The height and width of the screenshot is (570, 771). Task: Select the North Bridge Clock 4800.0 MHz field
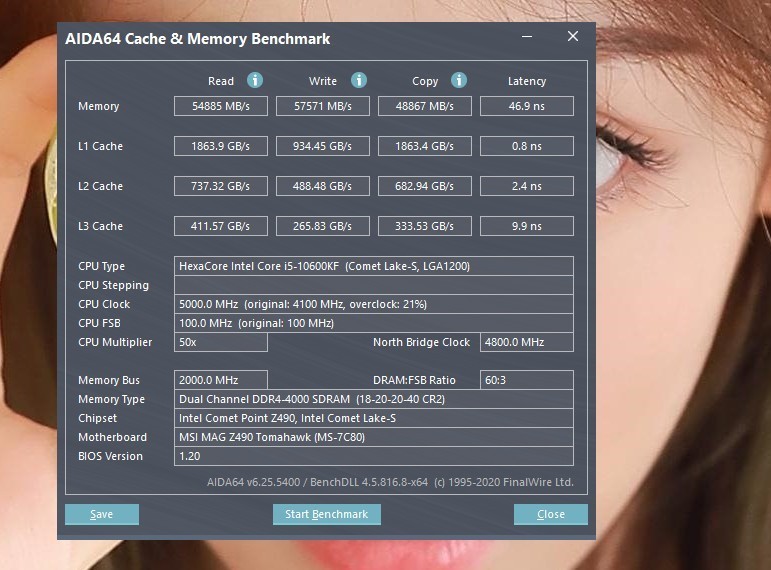(526, 342)
